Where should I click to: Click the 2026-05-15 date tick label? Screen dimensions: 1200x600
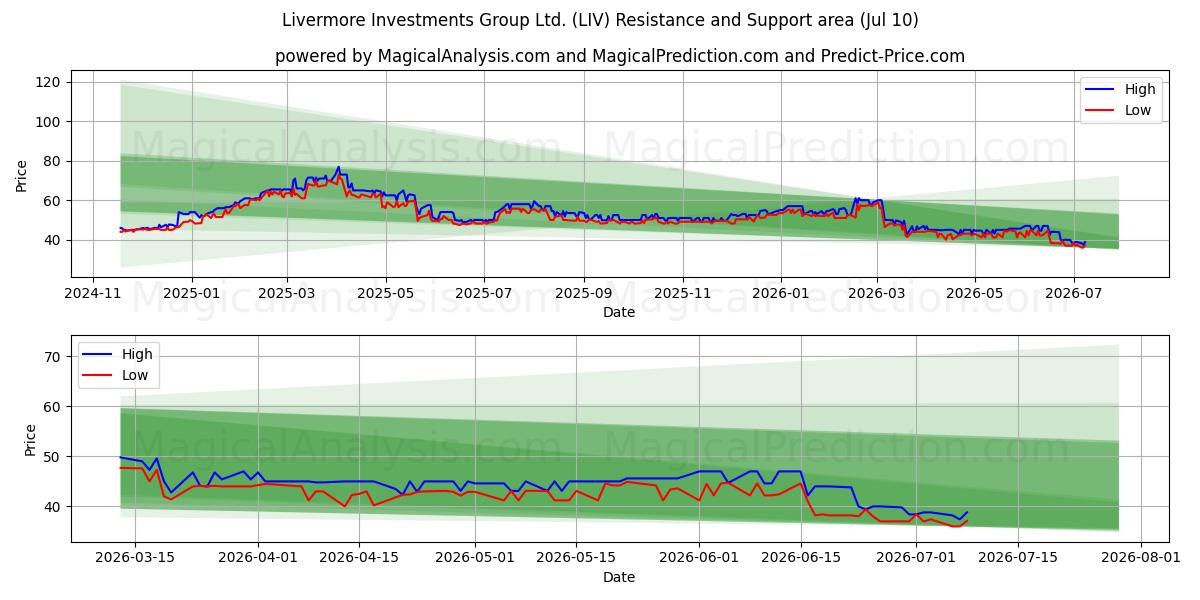[576, 558]
